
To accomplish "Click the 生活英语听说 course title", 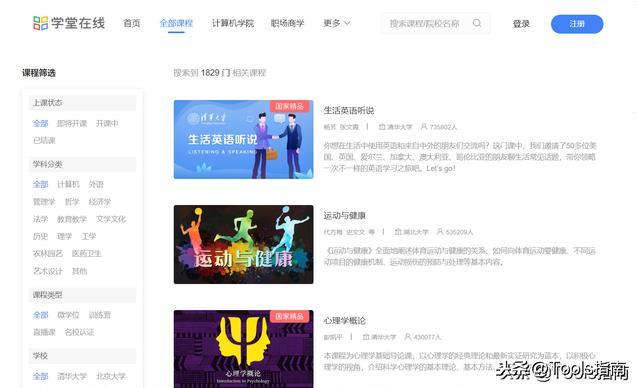I will tap(349, 110).
